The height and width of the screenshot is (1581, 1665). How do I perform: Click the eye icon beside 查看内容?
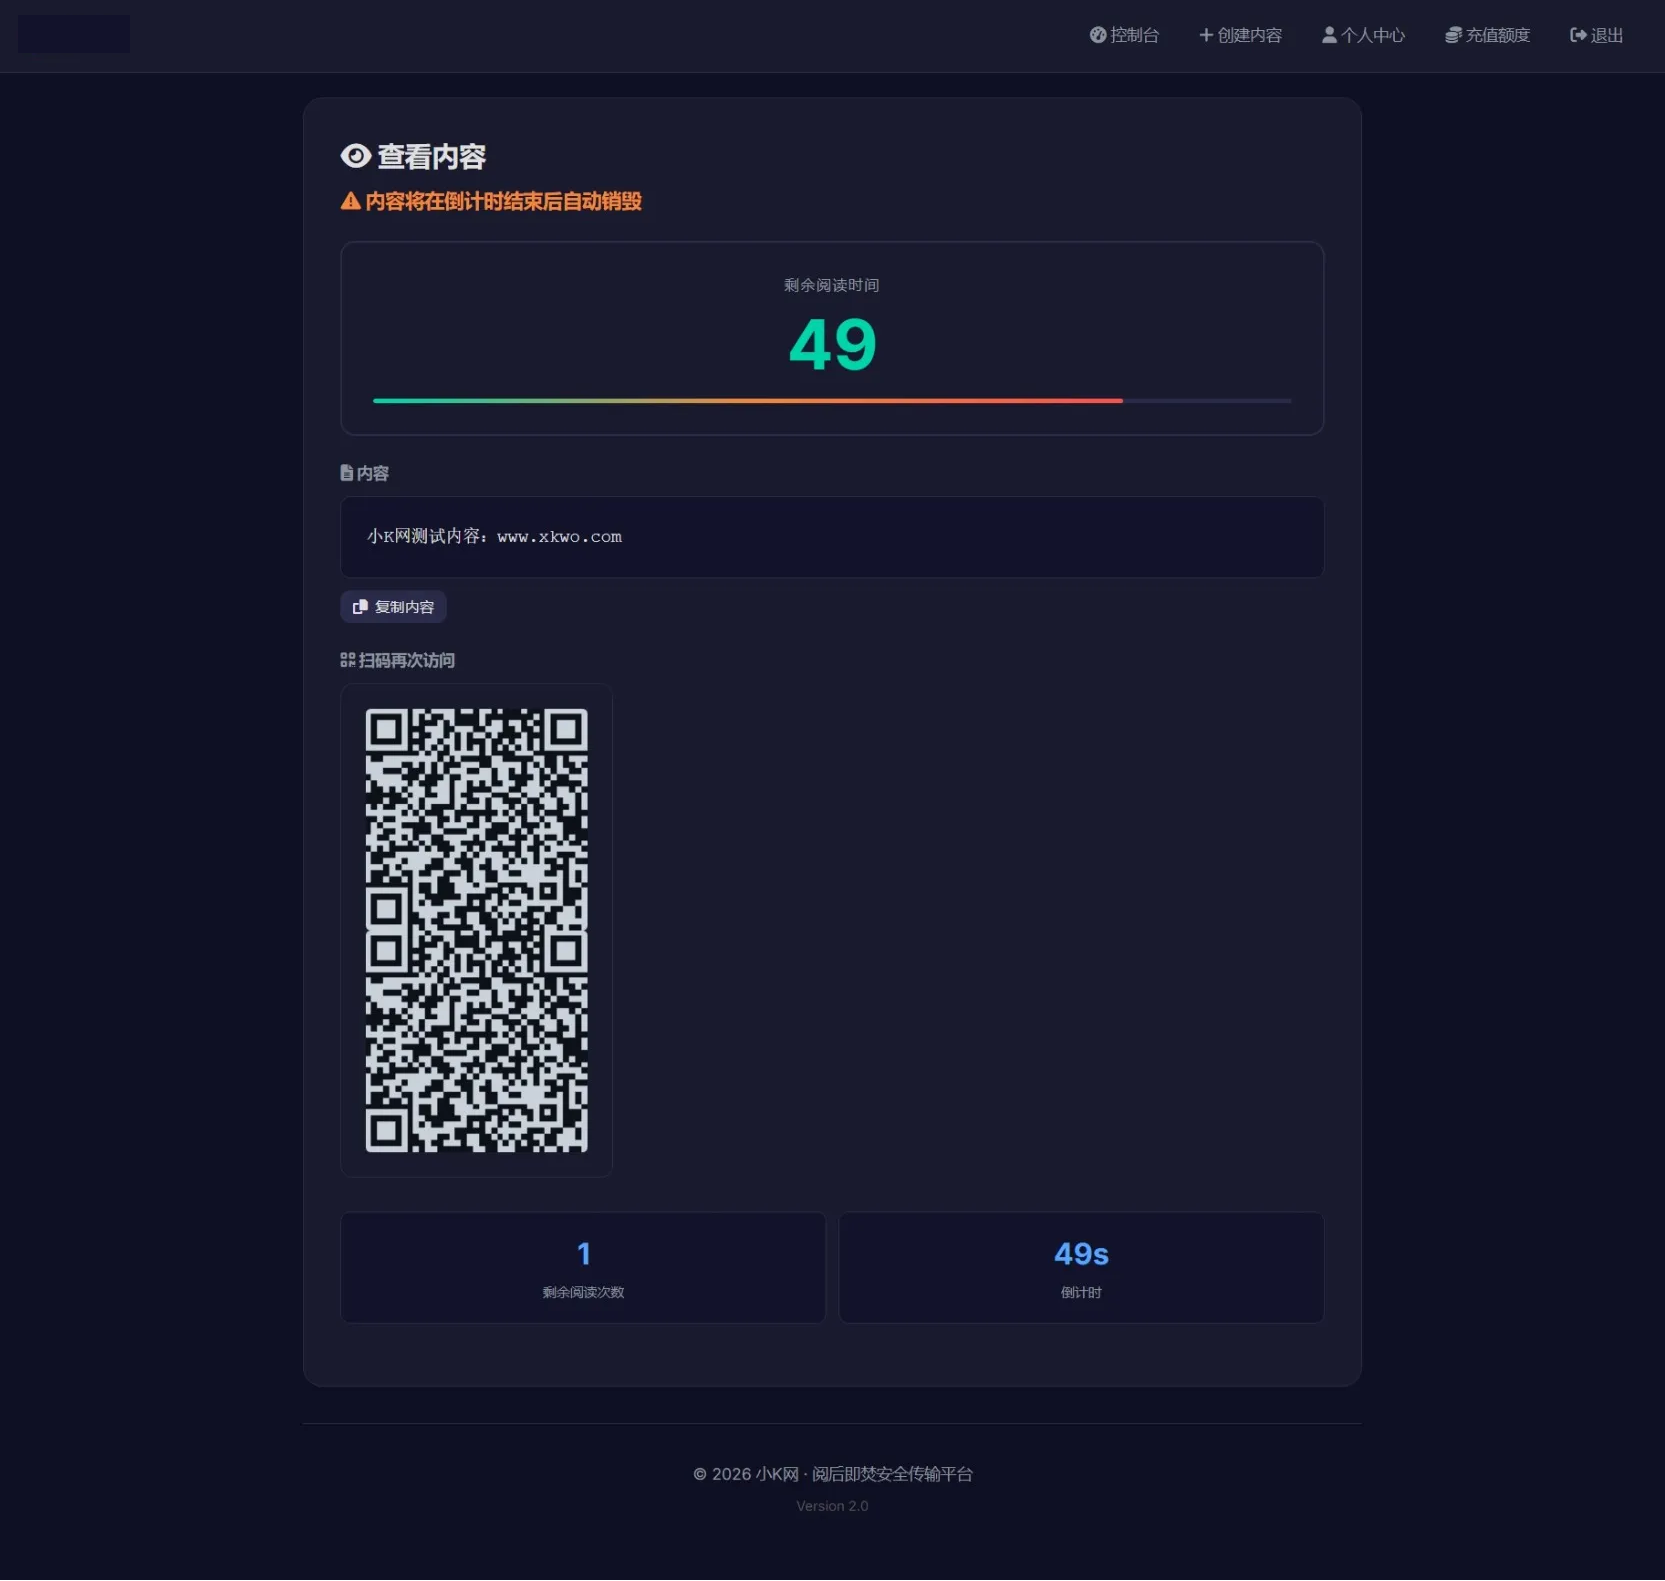[356, 156]
